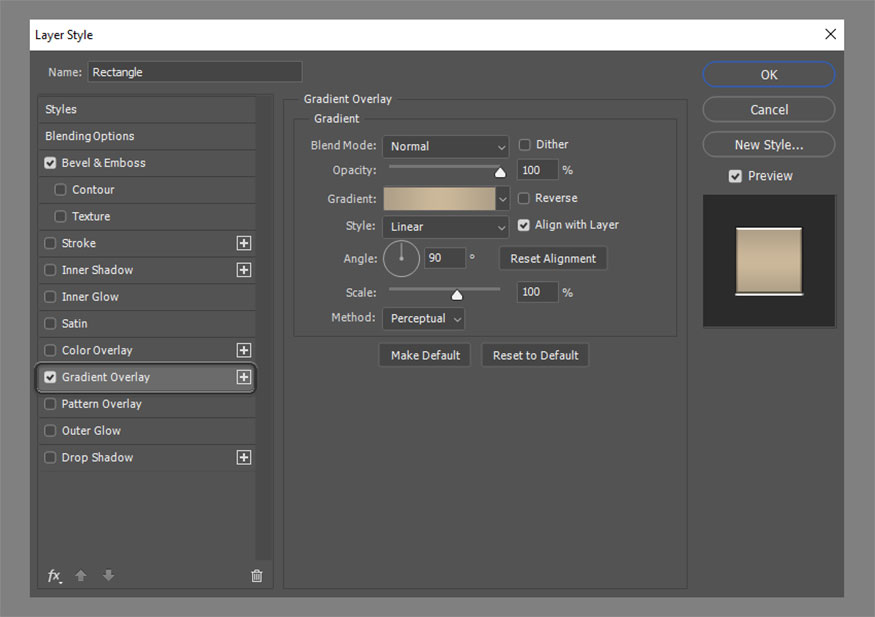Open the gradient picker dropdown arrow
The width and height of the screenshot is (875, 617).
pos(503,199)
